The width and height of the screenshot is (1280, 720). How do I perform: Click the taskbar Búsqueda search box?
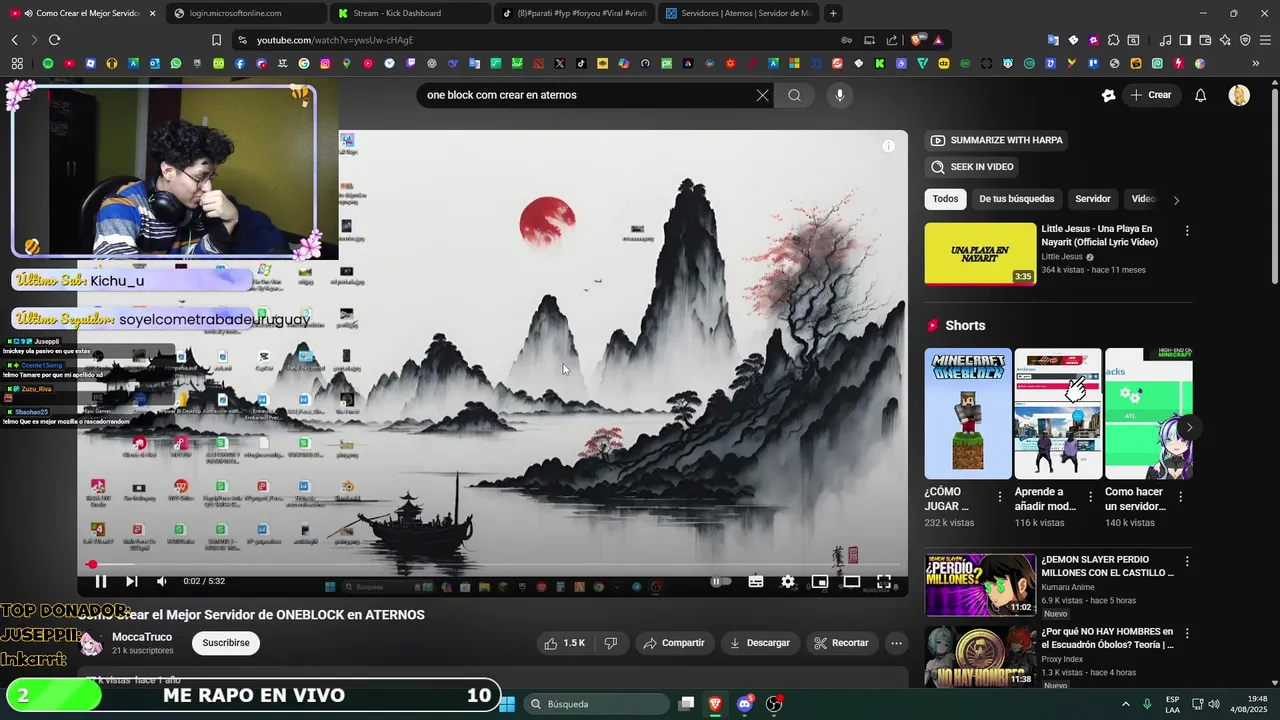click(x=597, y=704)
